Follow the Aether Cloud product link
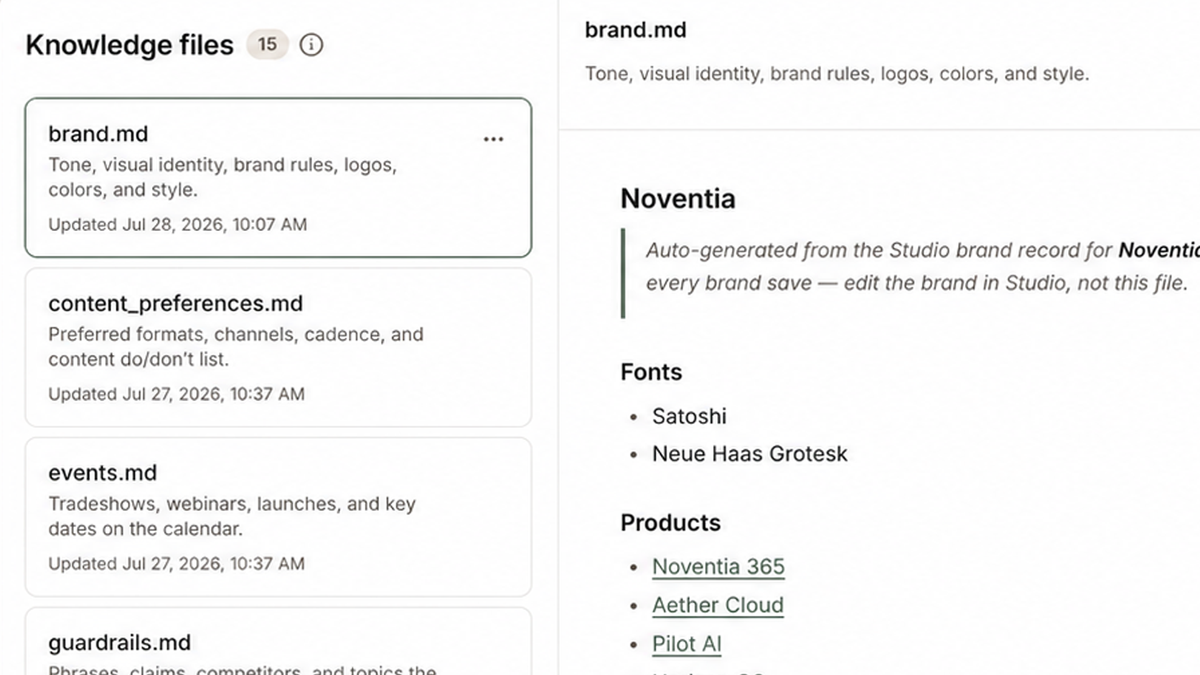 718,606
